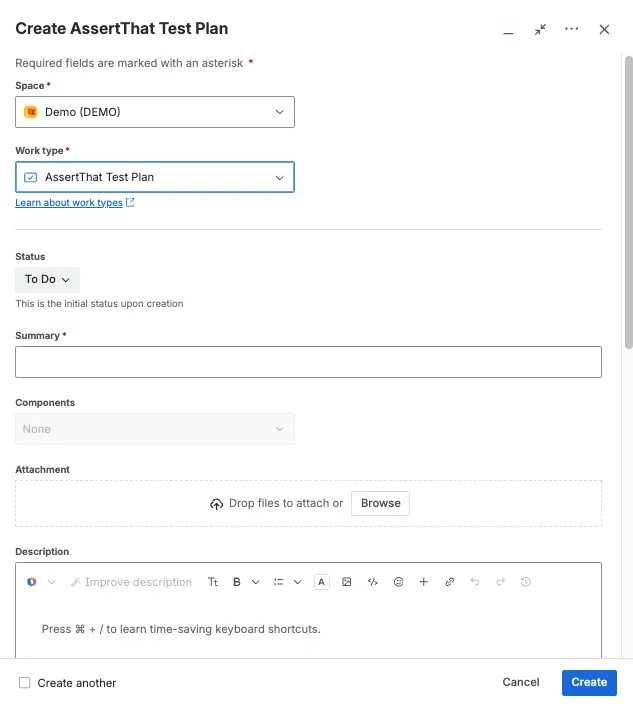Image resolution: width=633 pixels, height=711 pixels.
Task: Add a link with link icon
Action: coord(450,582)
